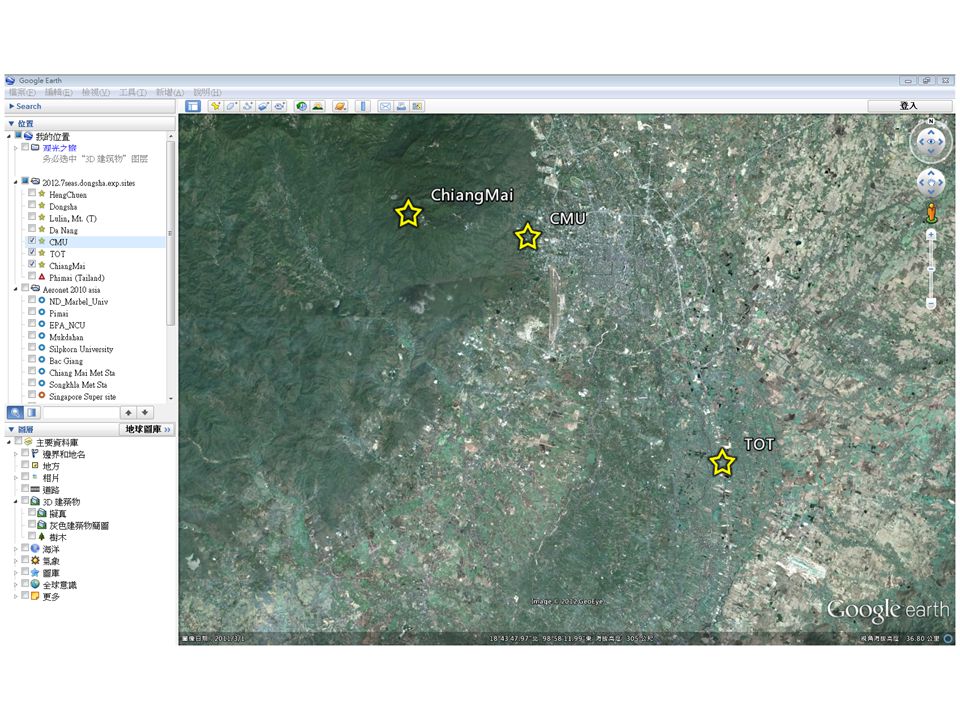
Task: Uncheck the CMU placemark checkbox
Action: point(32,241)
